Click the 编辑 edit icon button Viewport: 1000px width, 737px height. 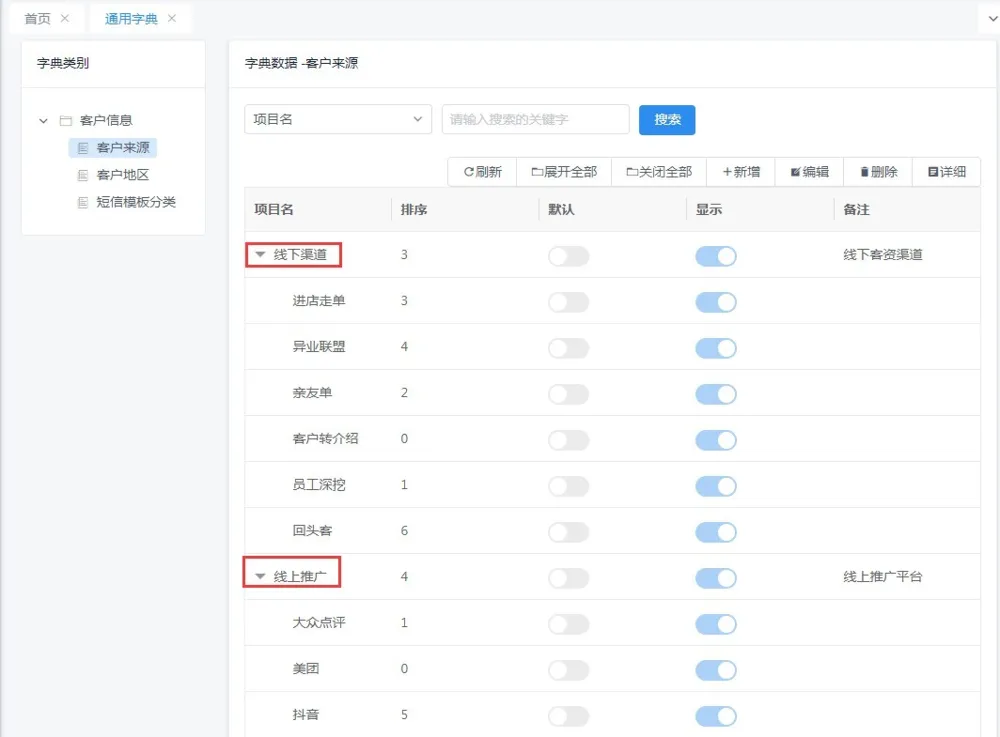[809, 172]
